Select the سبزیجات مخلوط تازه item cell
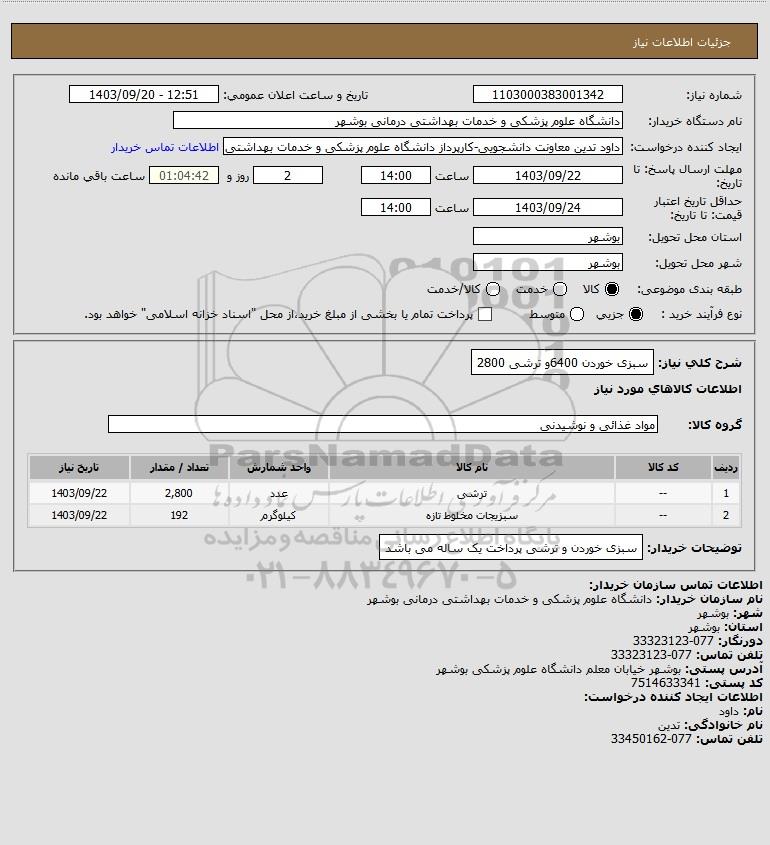The width and height of the screenshot is (770, 845). (471, 515)
